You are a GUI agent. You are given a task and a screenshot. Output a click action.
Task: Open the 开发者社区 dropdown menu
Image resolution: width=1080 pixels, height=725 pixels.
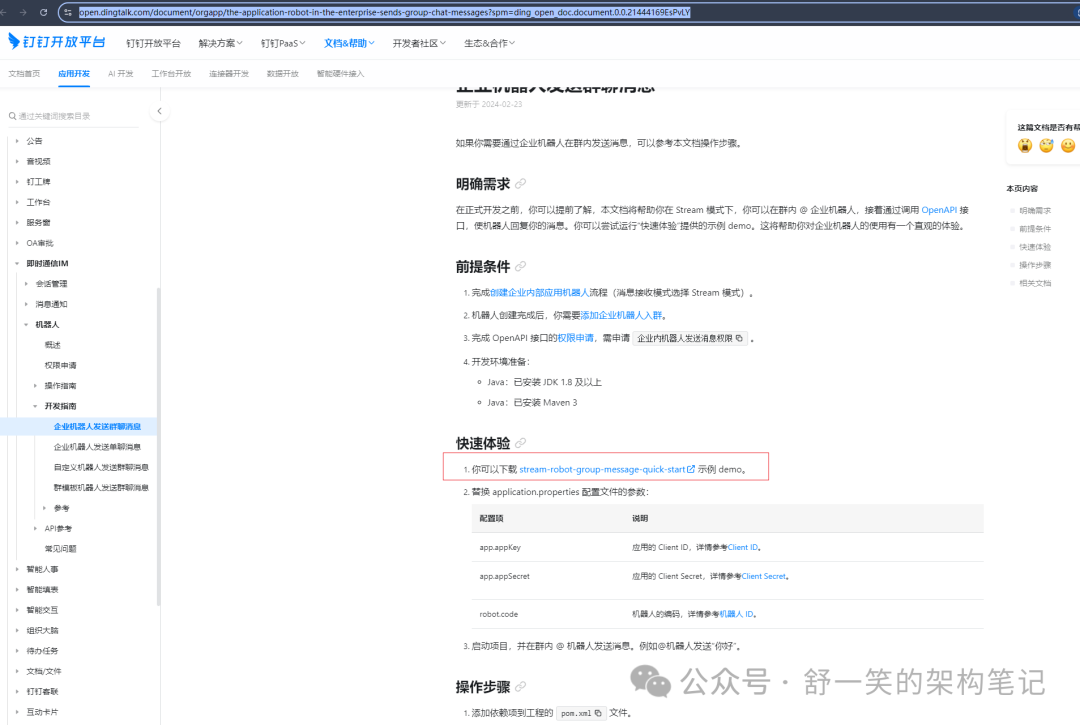419,43
